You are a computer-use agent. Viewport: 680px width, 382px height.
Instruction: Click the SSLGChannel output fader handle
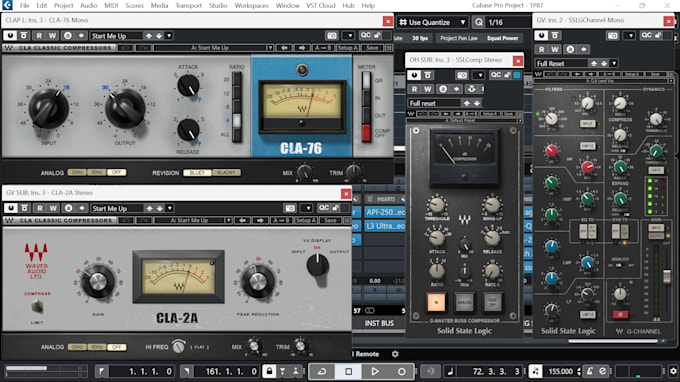(667, 276)
